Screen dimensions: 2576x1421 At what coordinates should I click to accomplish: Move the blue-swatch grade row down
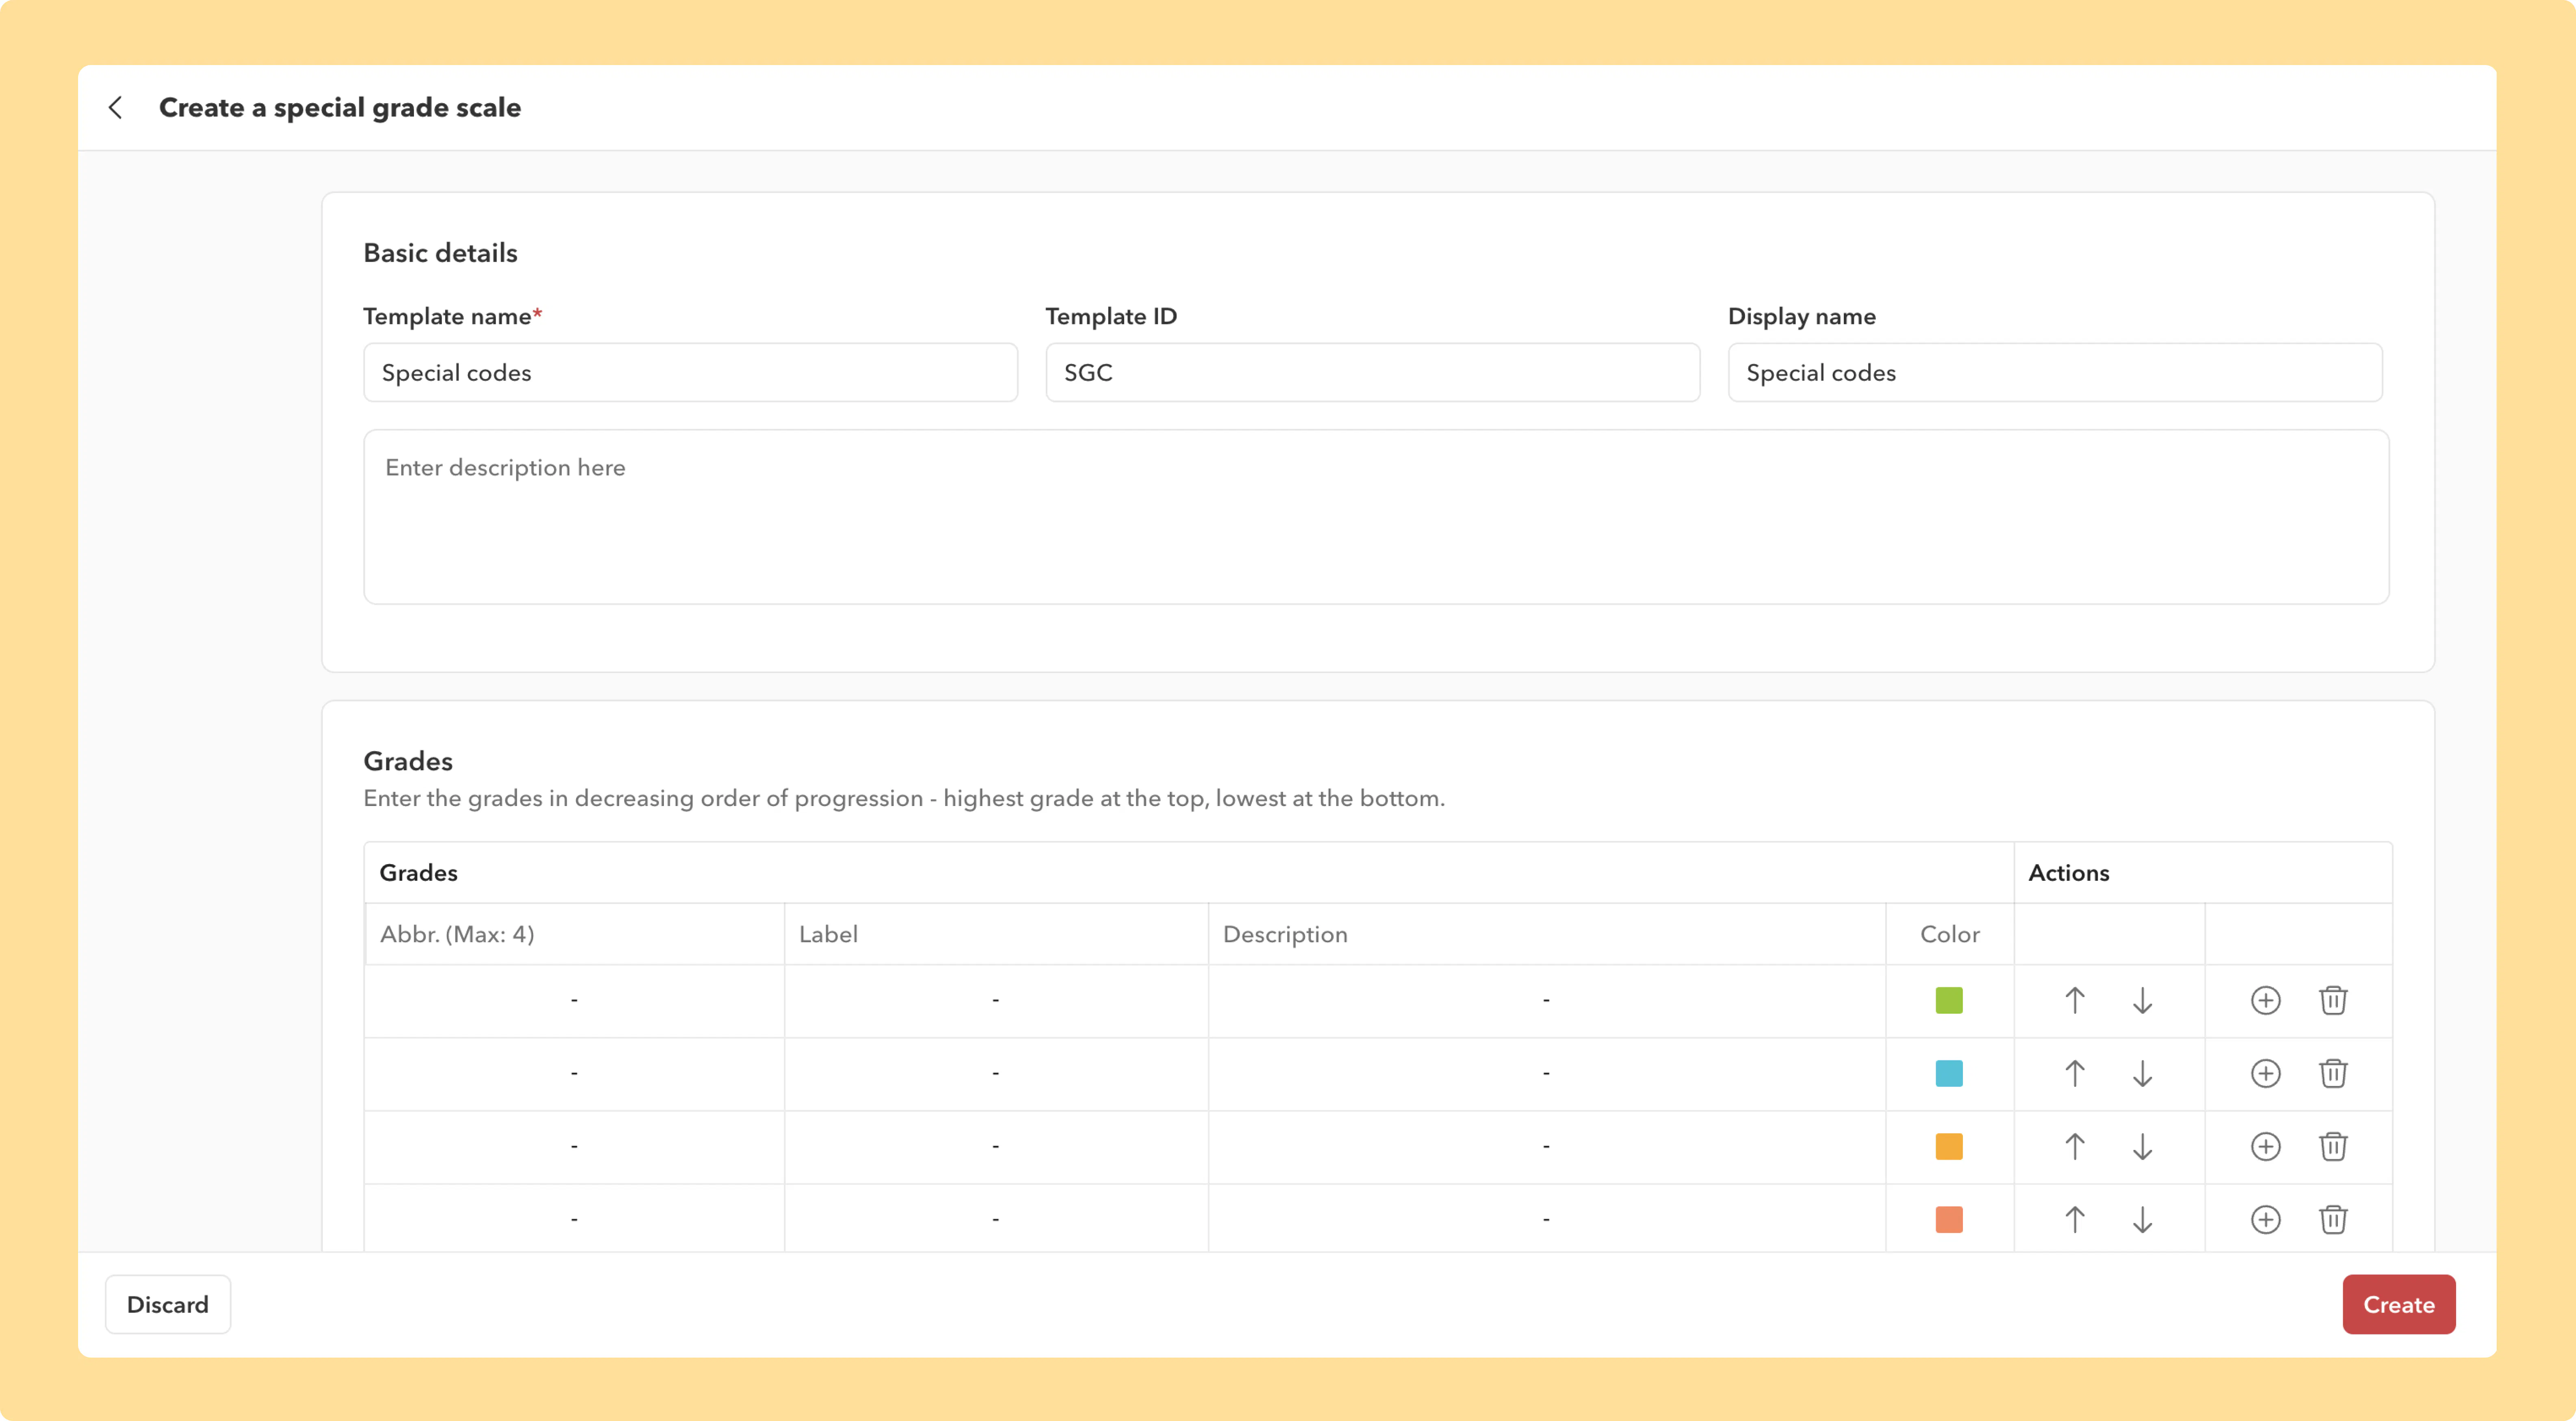(2142, 1073)
